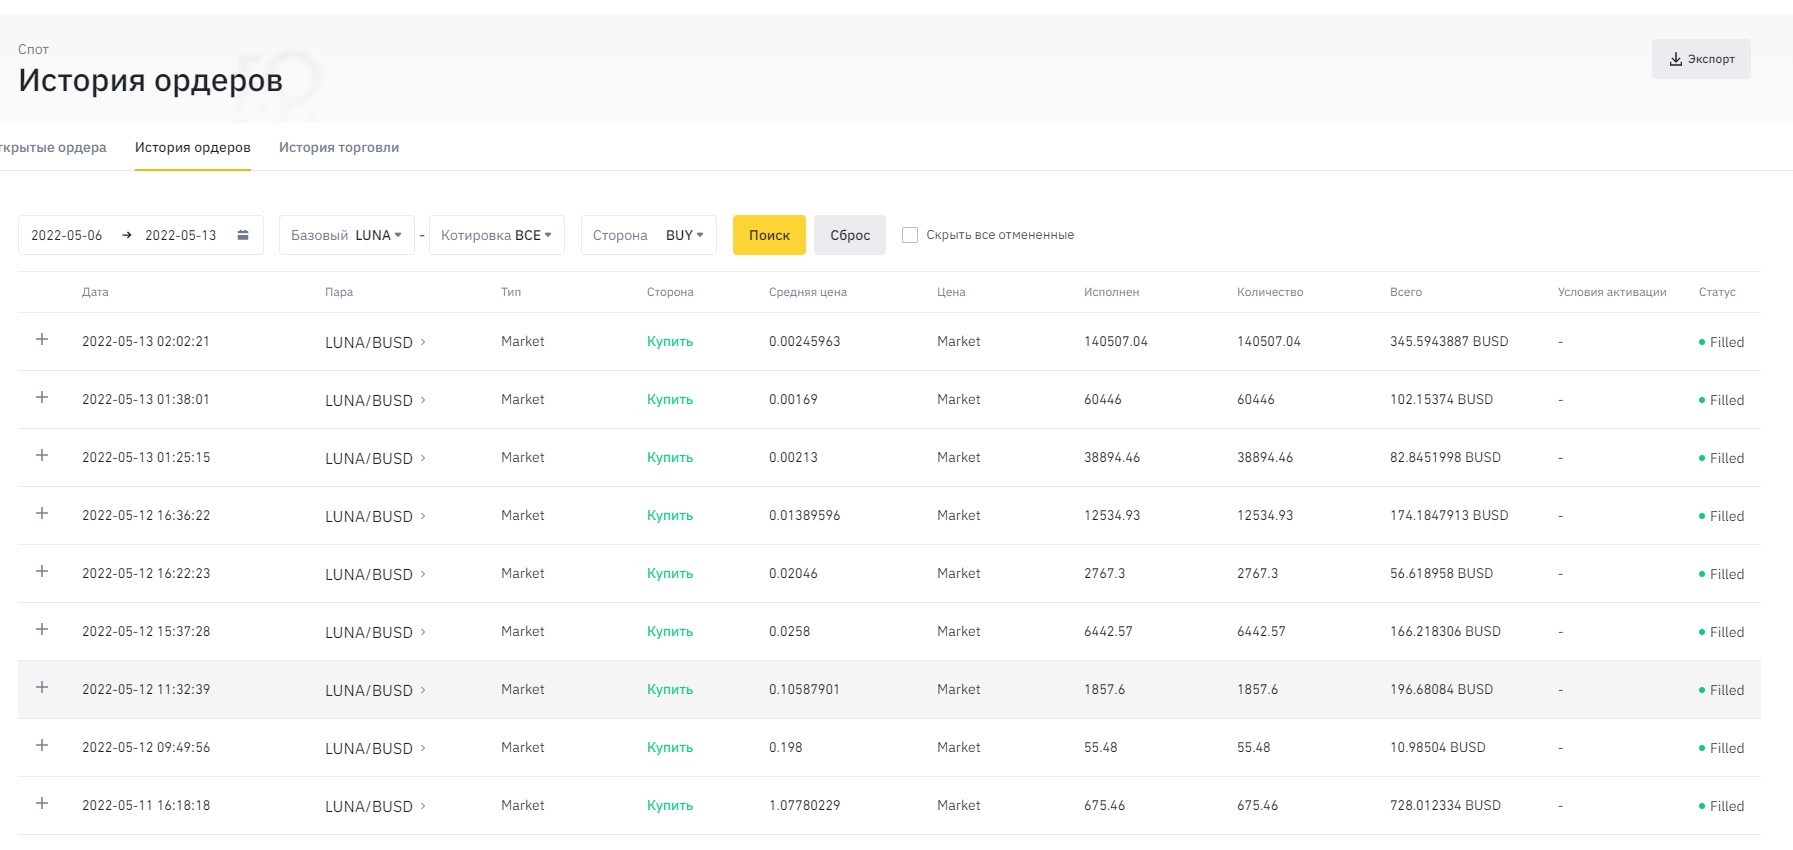Click the executed amount 38894.46

(x=1112, y=457)
